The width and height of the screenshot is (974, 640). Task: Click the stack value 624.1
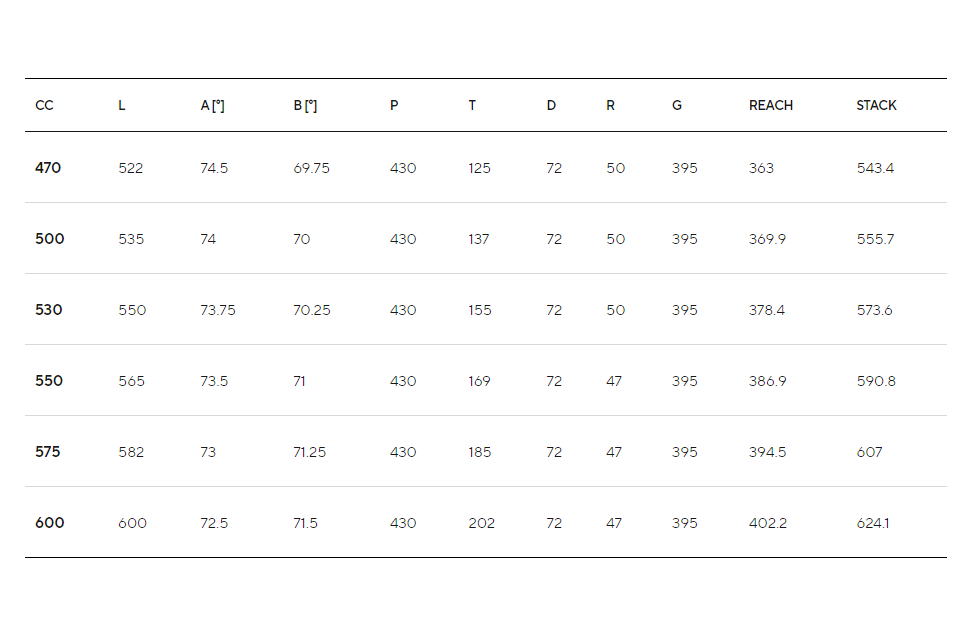(873, 523)
